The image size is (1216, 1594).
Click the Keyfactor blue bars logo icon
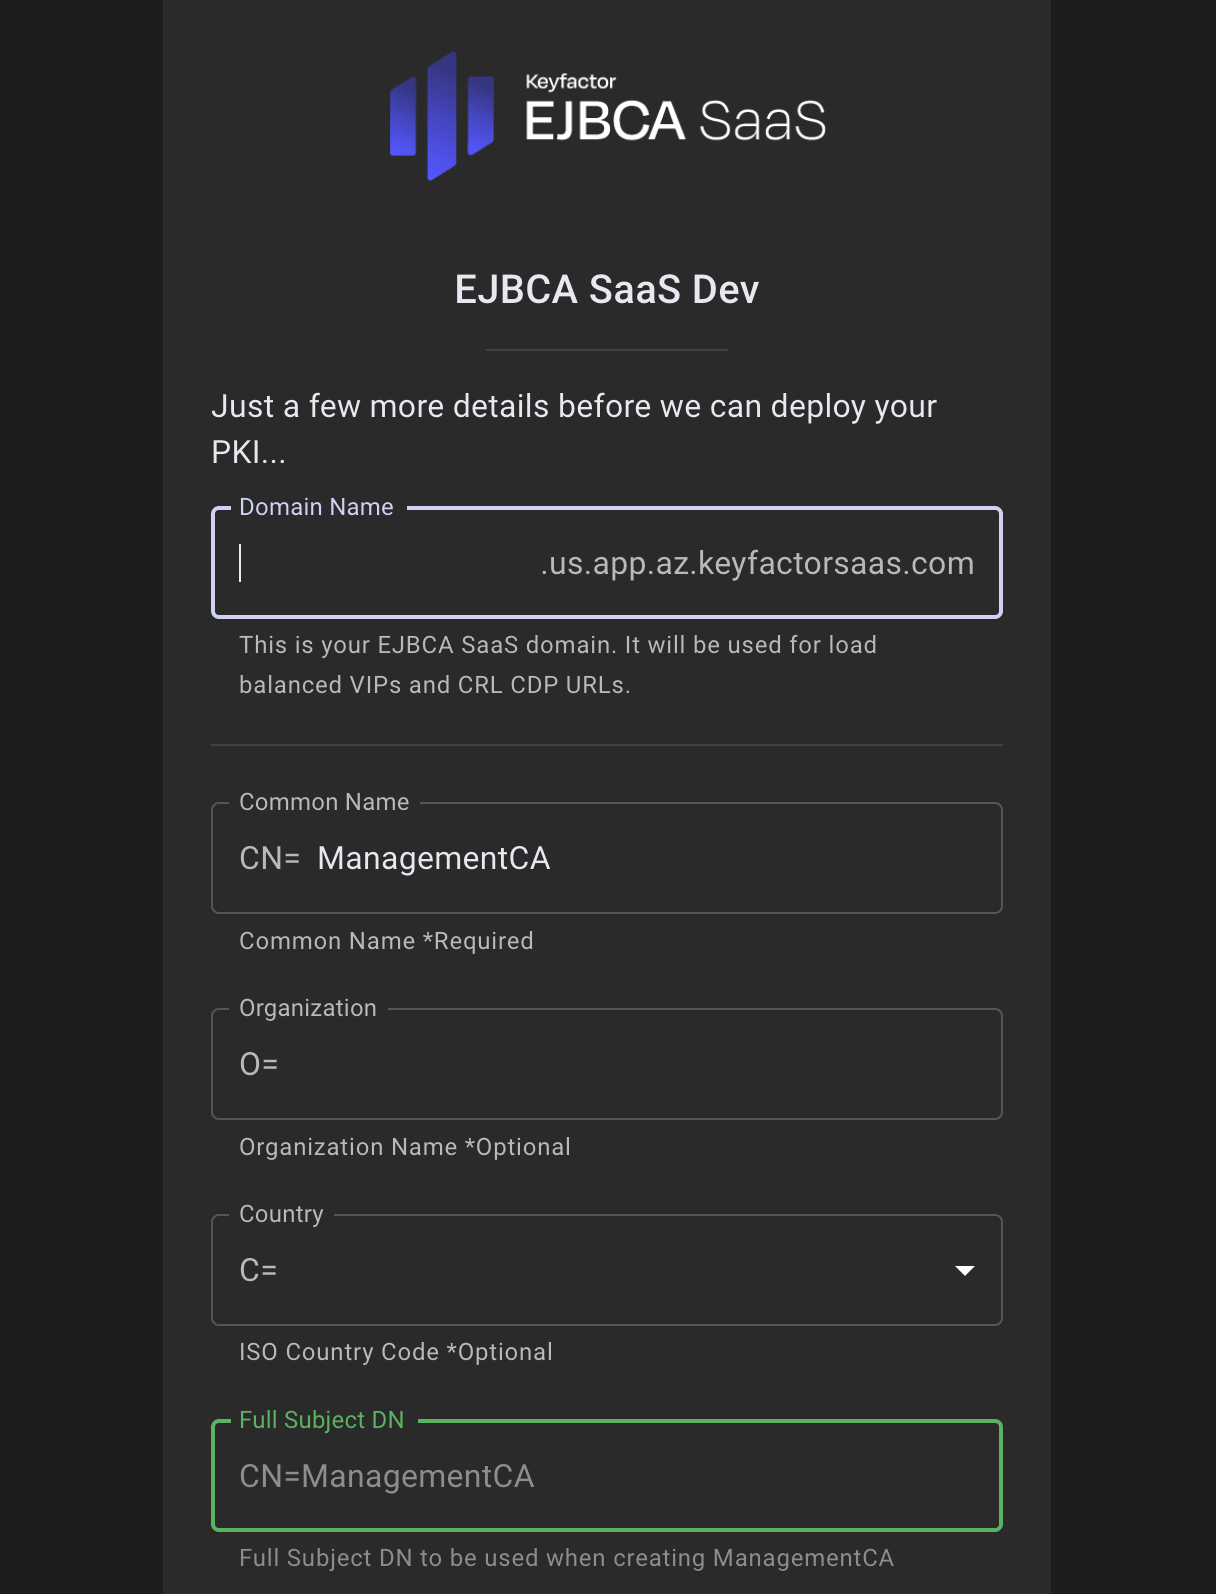click(441, 116)
